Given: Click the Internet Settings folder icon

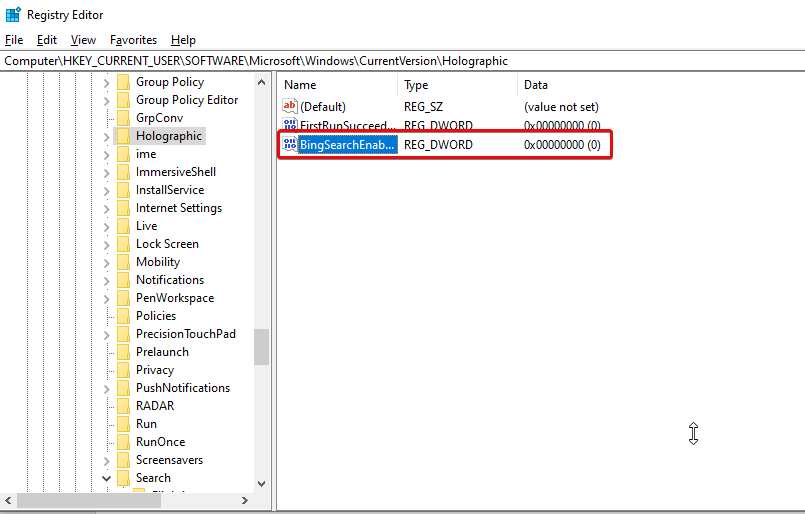Looking at the screenshot, I should click(123, 208).
